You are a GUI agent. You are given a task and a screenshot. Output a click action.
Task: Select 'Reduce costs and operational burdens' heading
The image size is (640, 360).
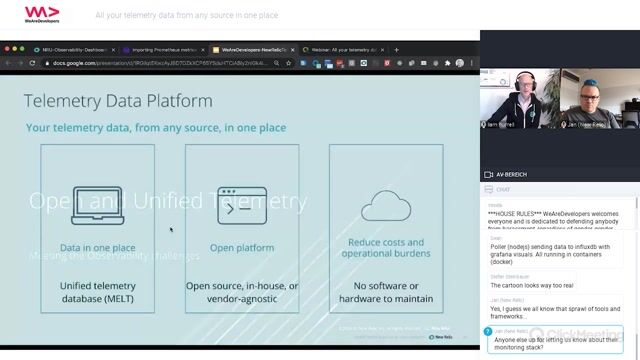[x=386, y=248]
